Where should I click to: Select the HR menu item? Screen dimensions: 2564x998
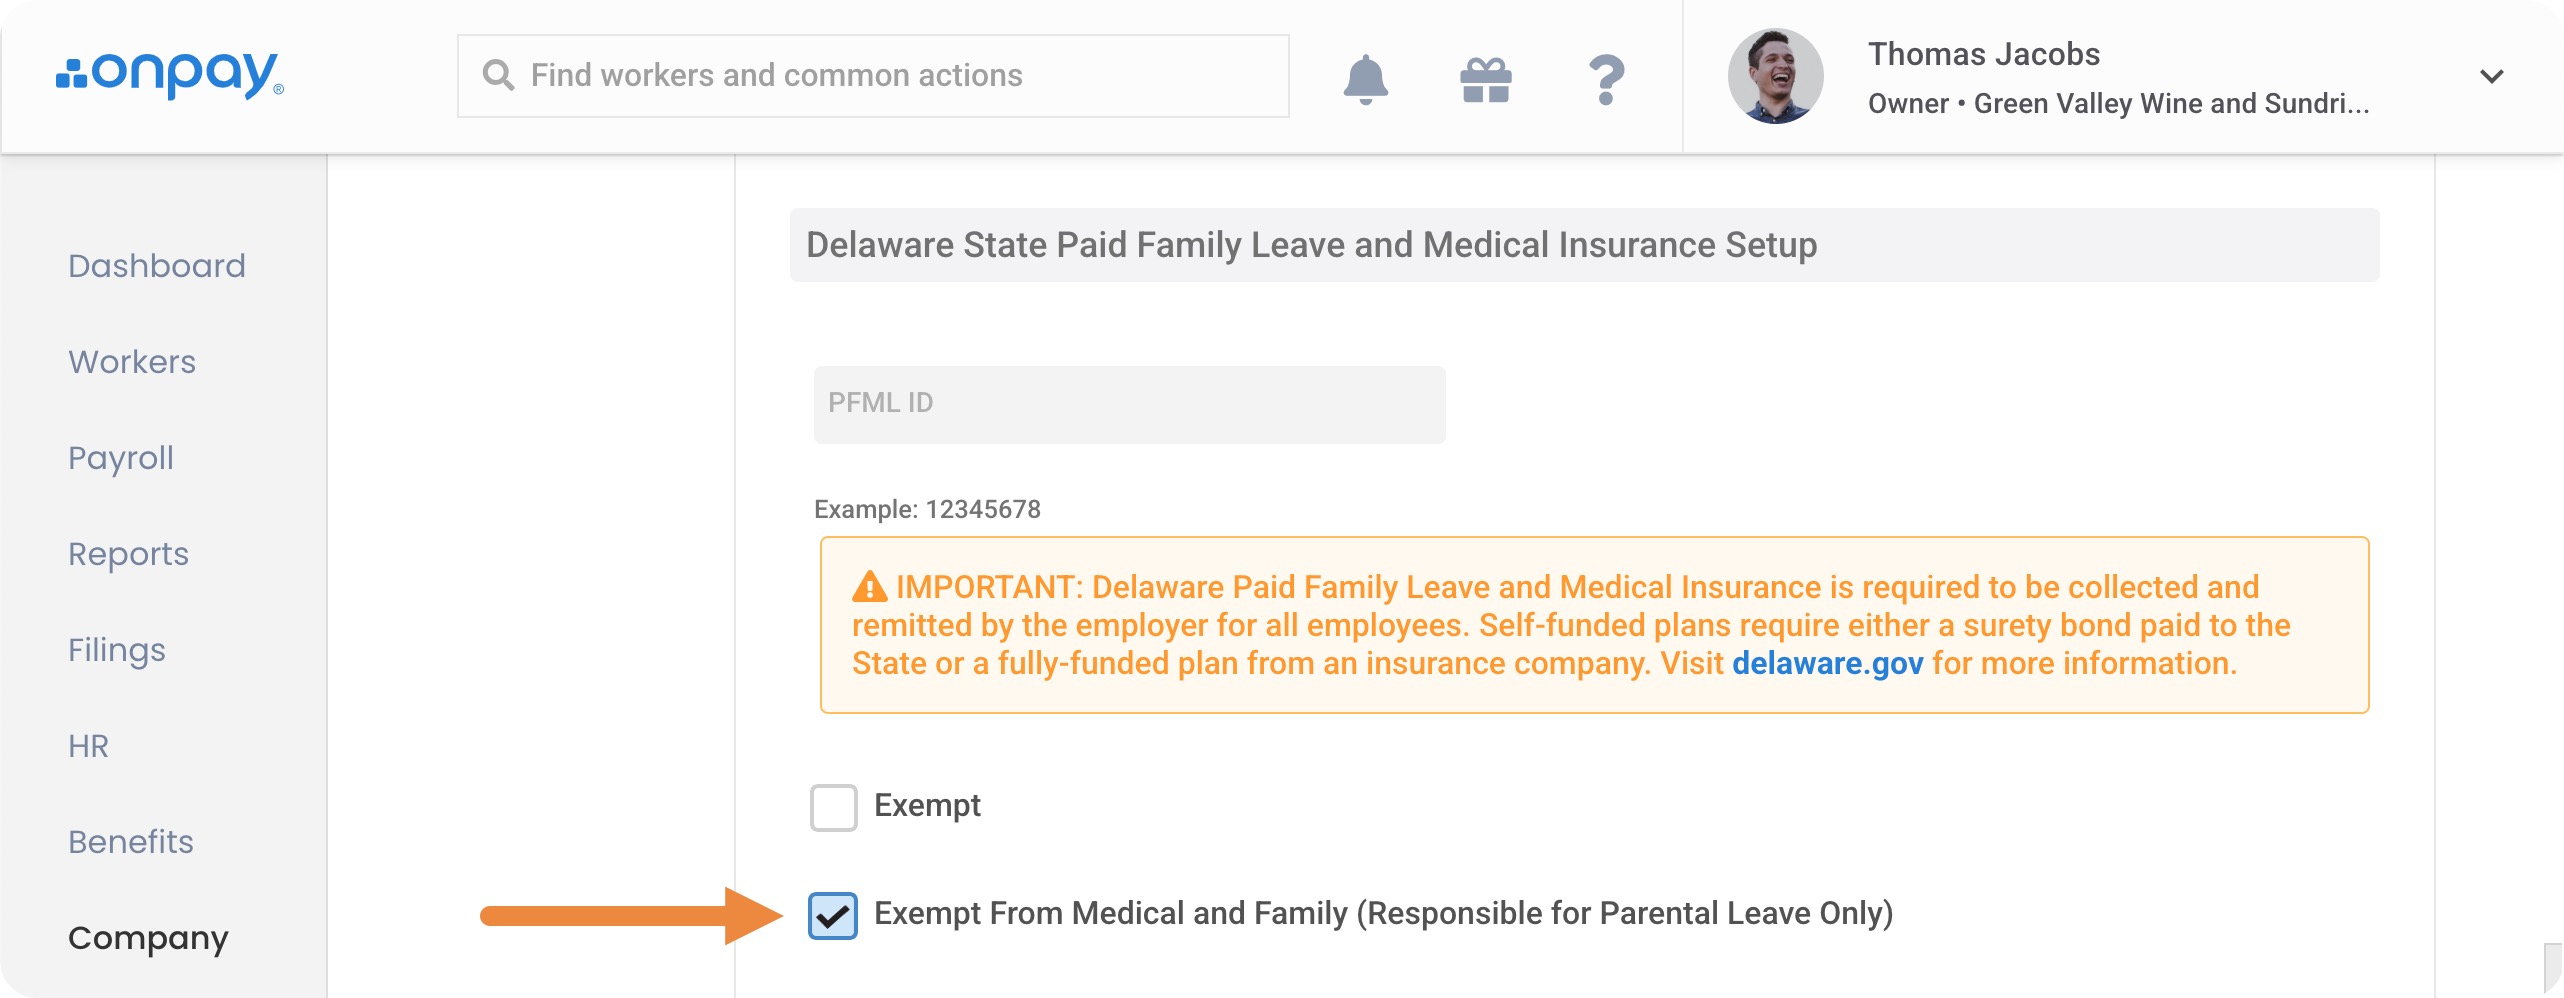point(88,746)
